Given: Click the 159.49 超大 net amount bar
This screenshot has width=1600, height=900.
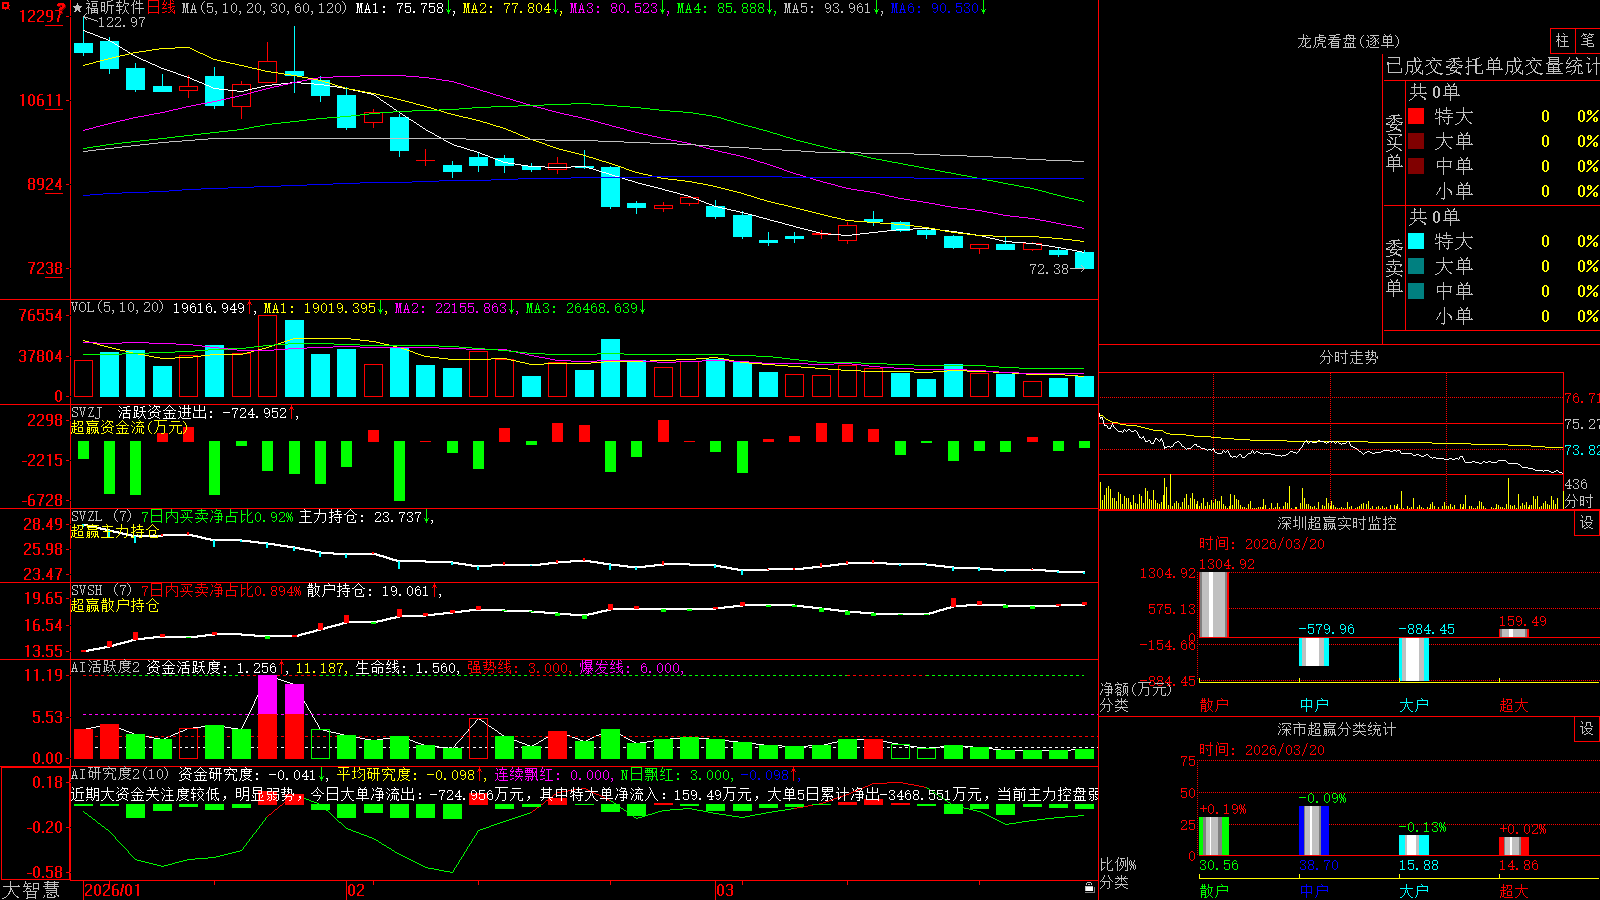Looking at the screenshot, I should coord(1514,633).
